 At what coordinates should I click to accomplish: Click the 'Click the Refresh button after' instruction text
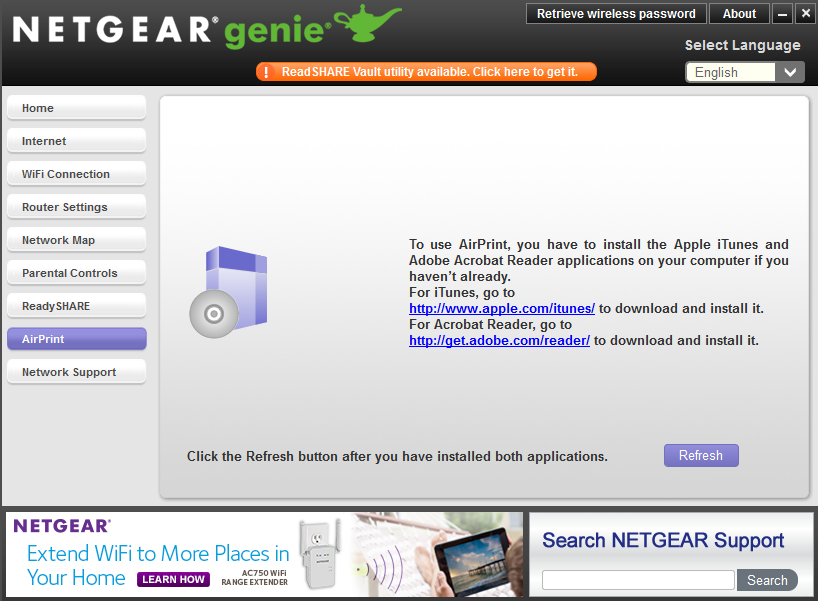[397, 456]
